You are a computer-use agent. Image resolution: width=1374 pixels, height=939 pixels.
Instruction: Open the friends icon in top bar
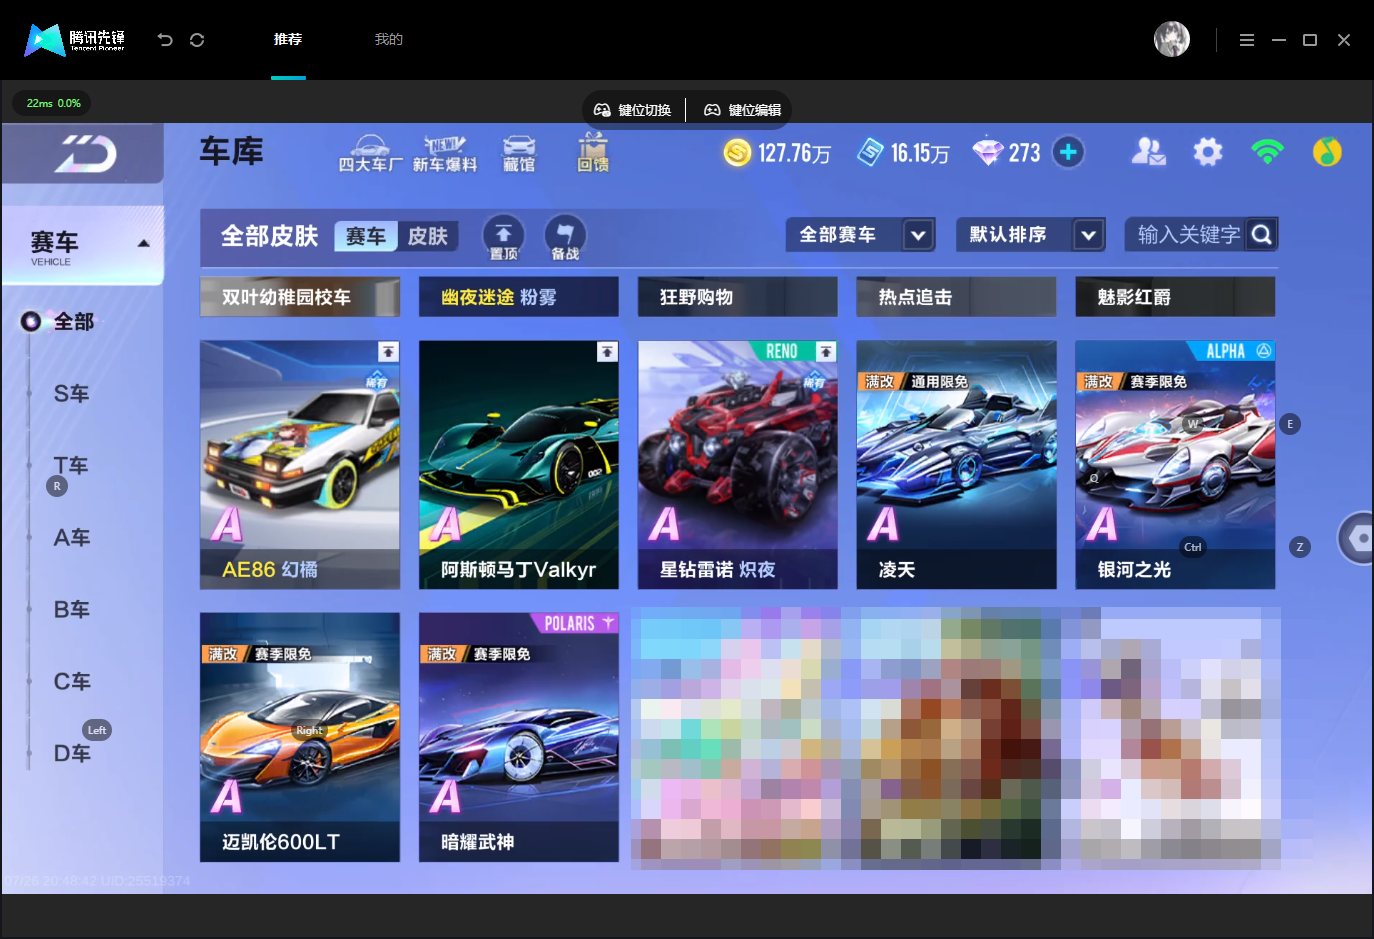[x=1148, y=152]
